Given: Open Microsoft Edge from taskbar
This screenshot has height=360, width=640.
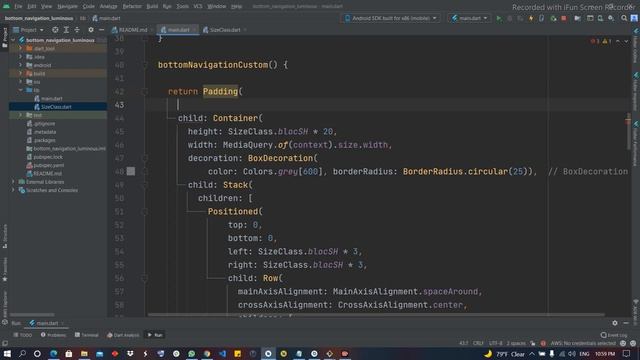Looking at the screenshot, I should pyautogui.click(x=53, y=353).
